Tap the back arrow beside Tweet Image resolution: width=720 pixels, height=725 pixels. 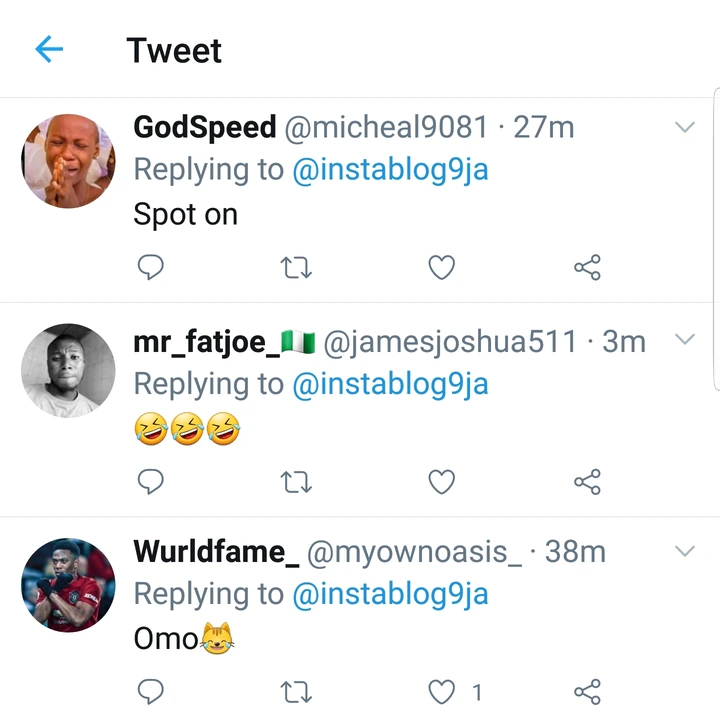[49, 50]
